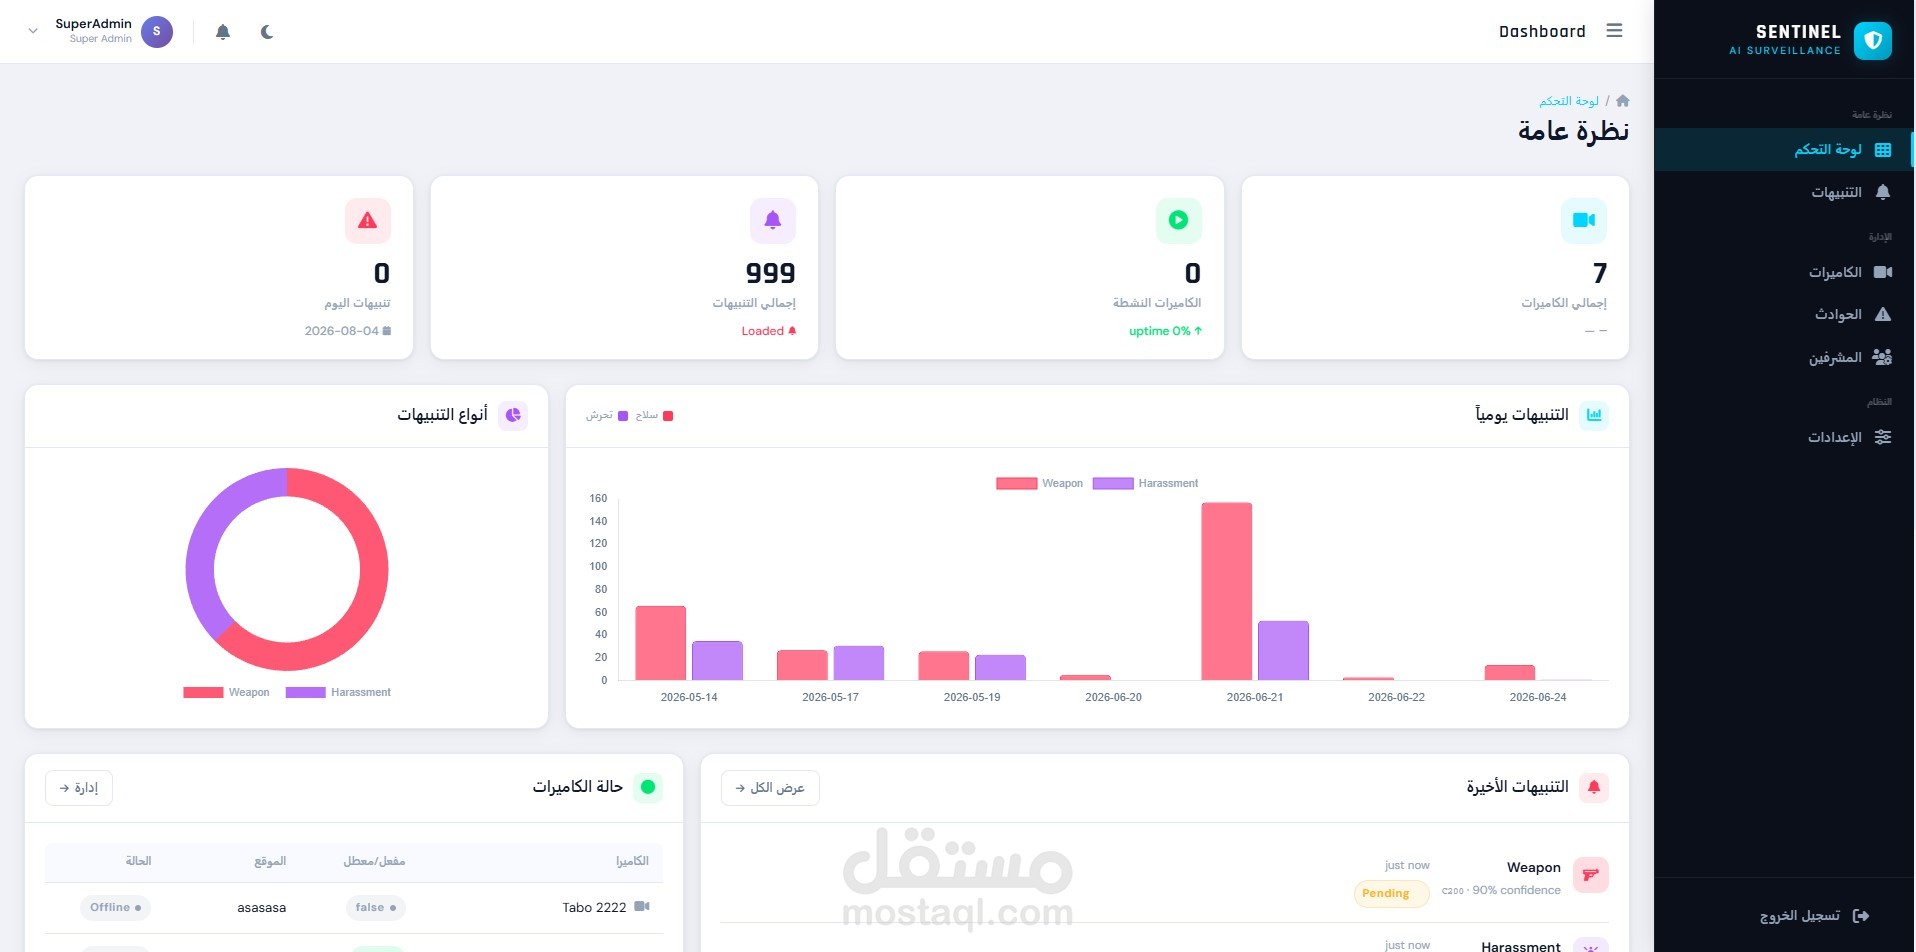Viewport: 1916px width, 952px height.
Task: Click the 2026-08-04 date text
Action: pos(341,331)
